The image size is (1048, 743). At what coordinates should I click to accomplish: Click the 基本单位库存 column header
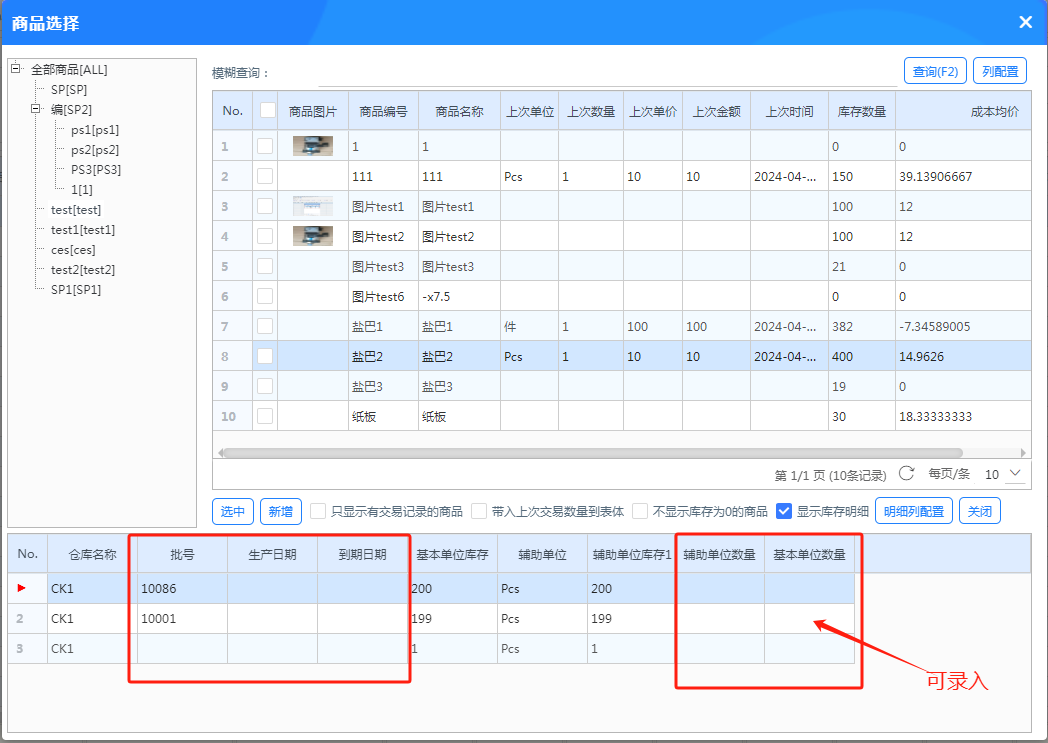452,554
